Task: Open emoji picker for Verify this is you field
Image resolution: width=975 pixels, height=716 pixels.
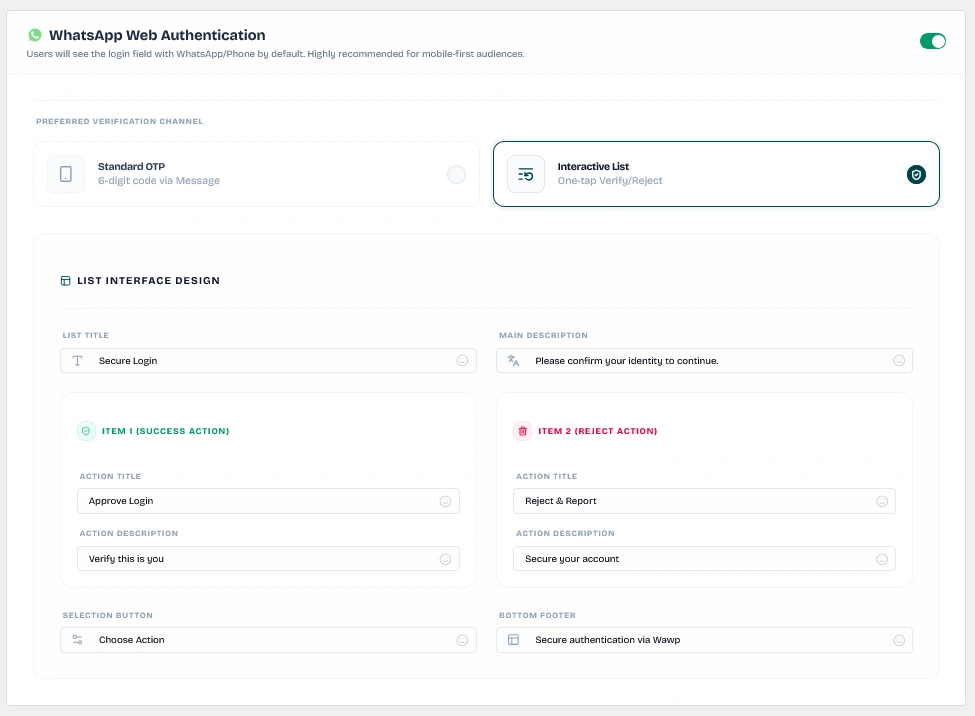Action: coord(445,559)
